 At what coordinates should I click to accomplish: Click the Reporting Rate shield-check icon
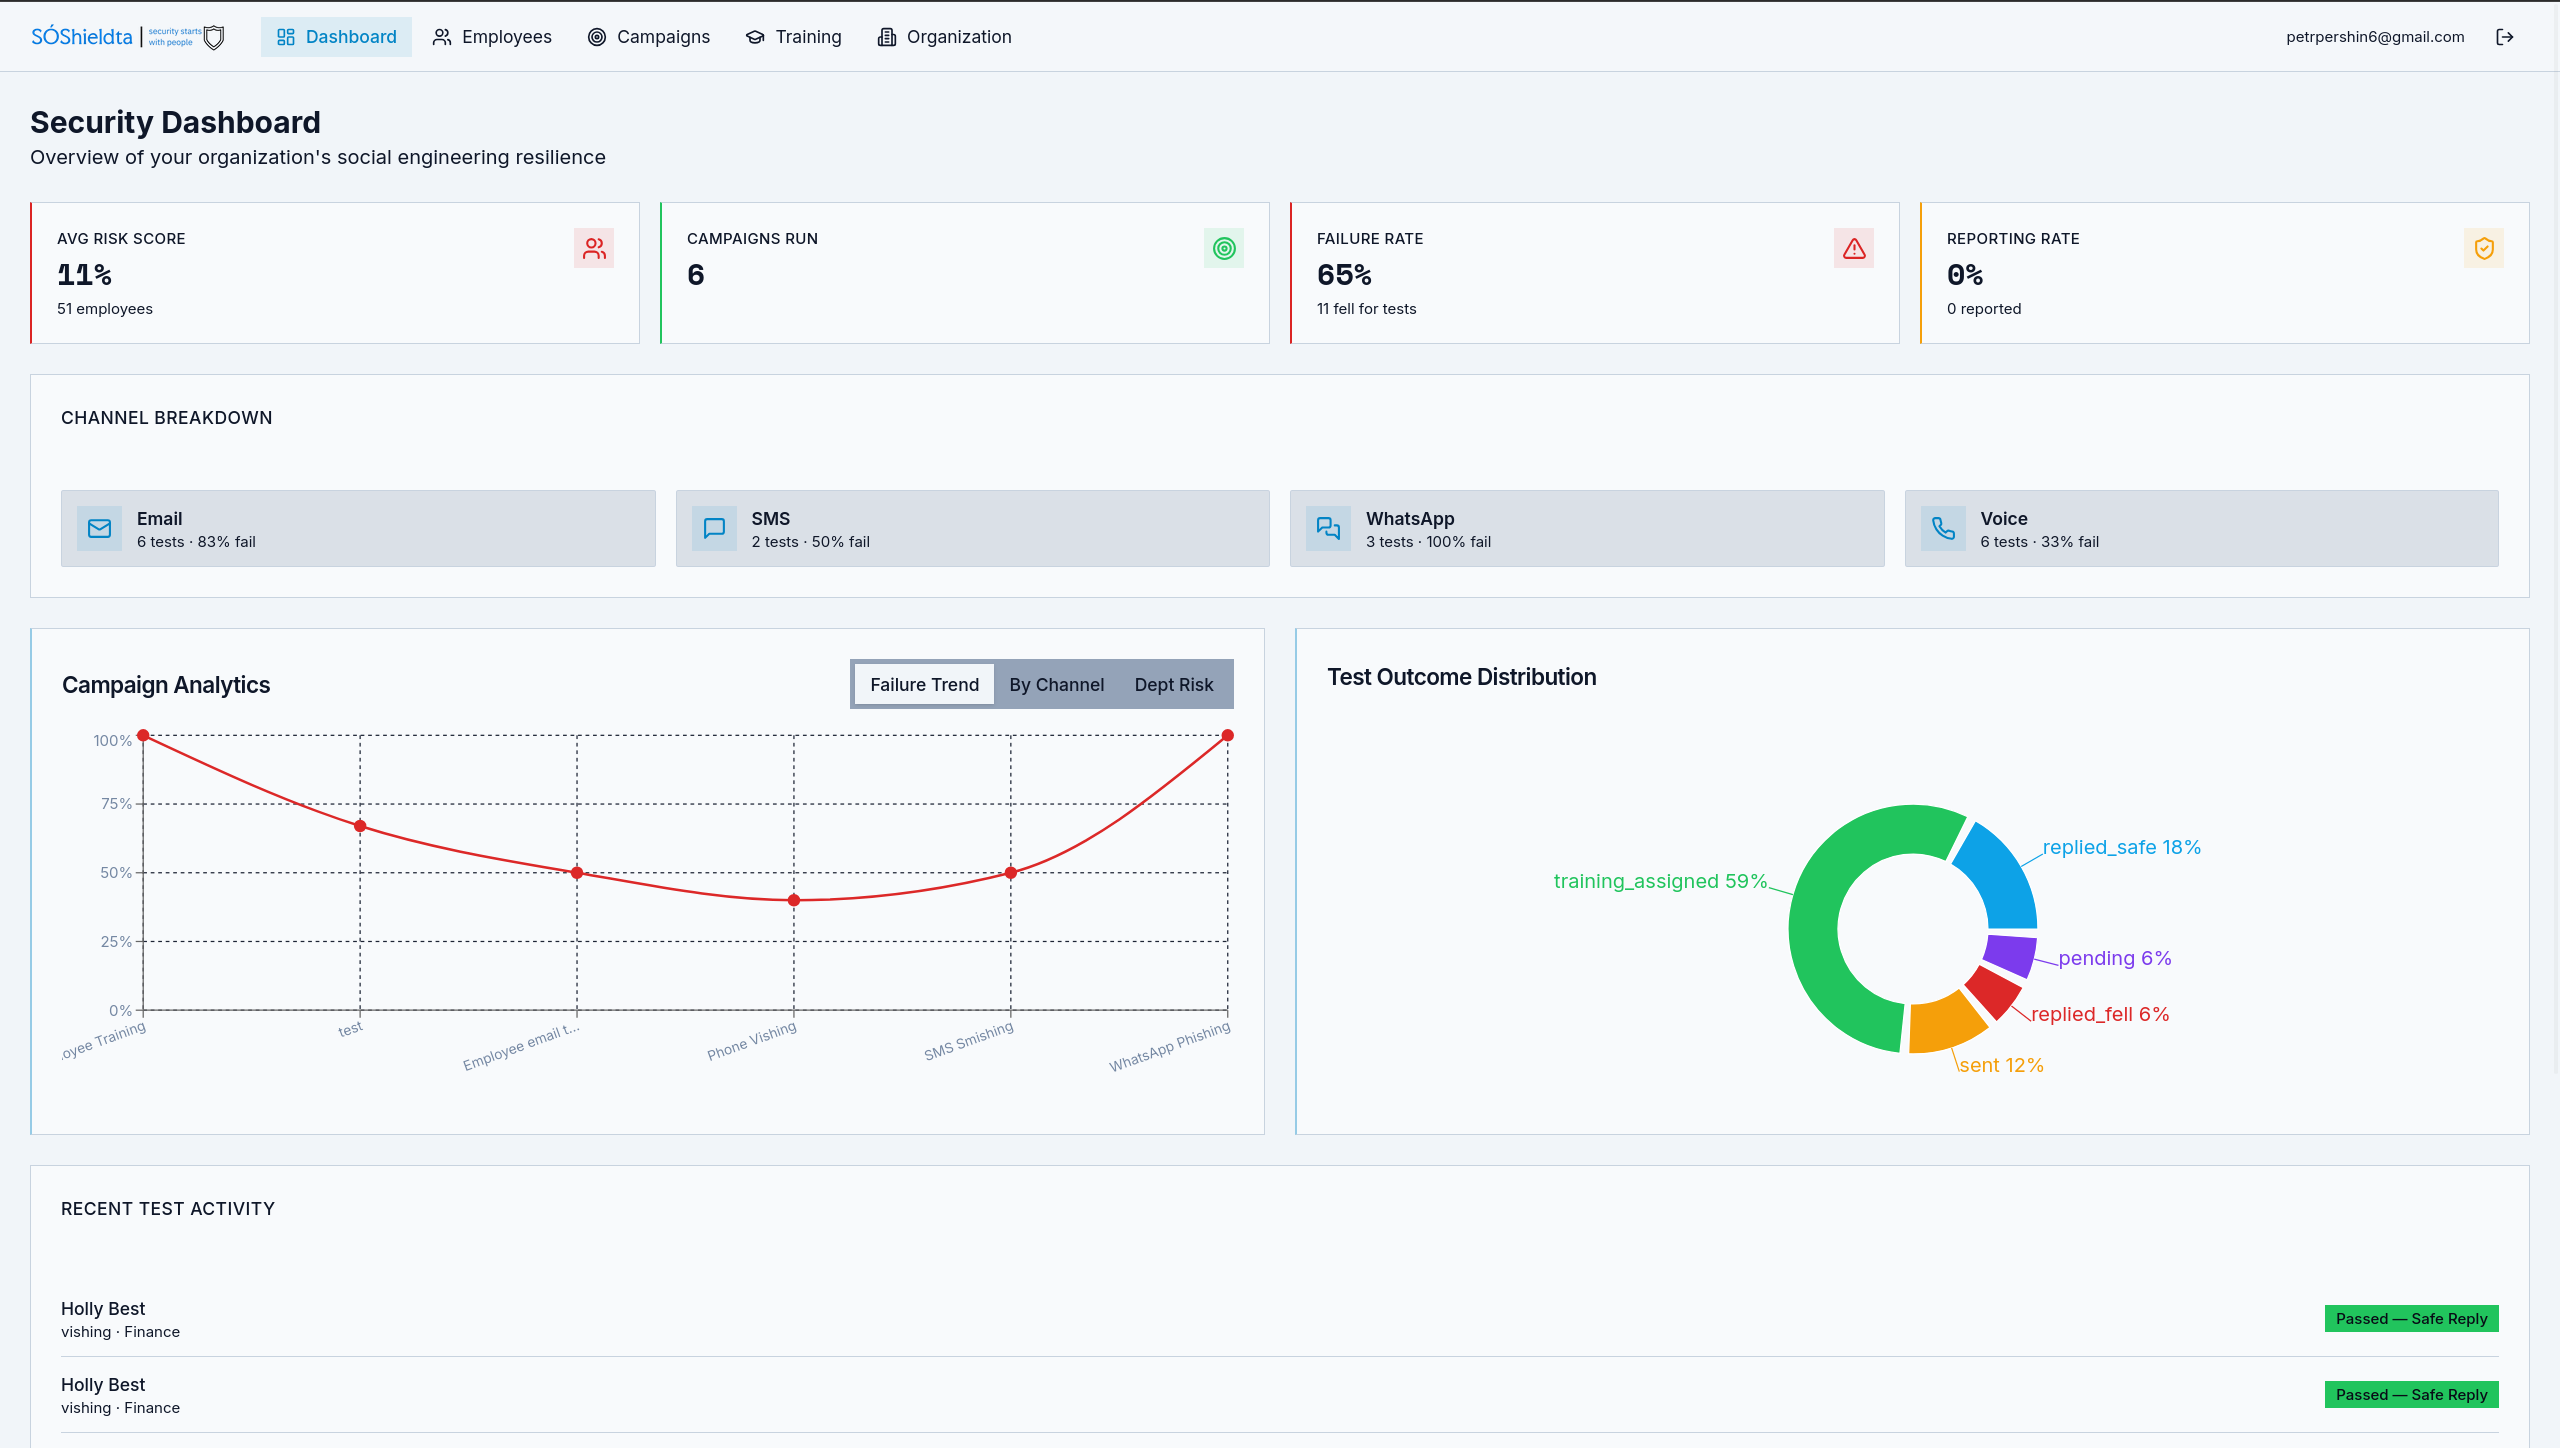click(2483, 248)
